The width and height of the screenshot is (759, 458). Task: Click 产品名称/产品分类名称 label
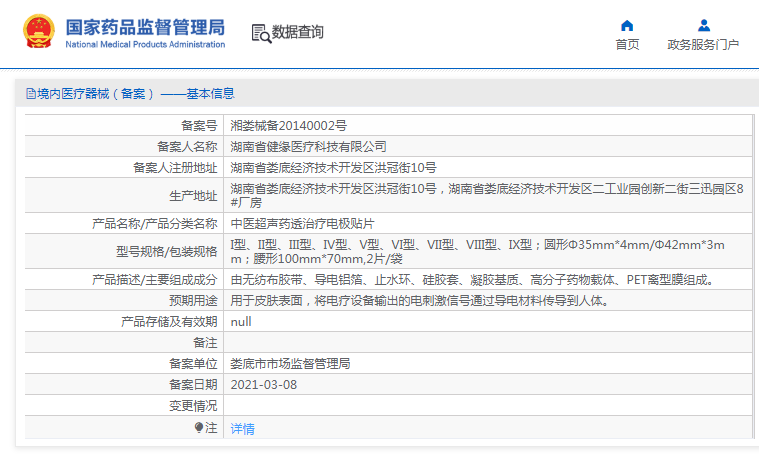(154, 224)
